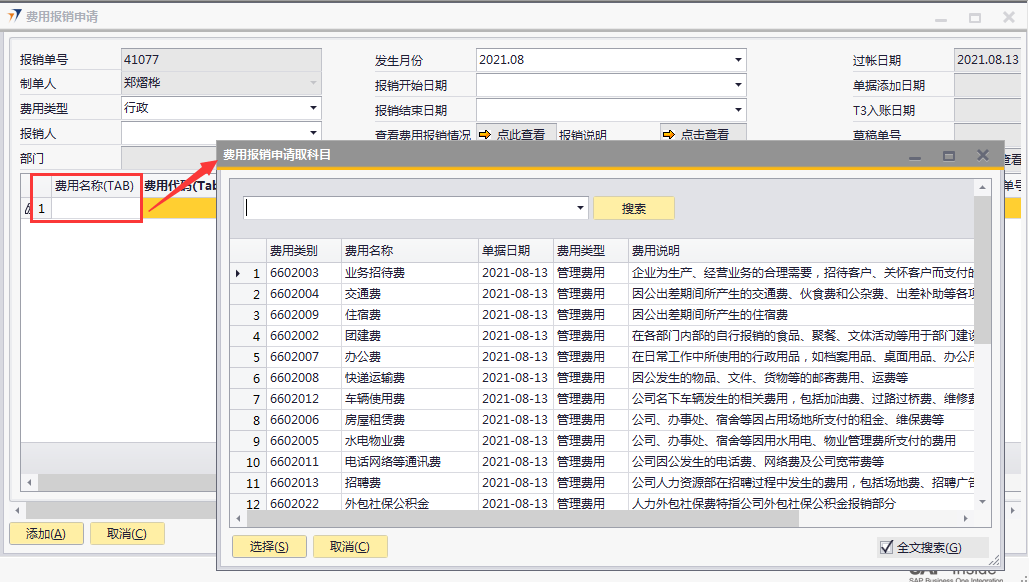The image size is (1029, 582).
Task: Minimize the 费用报销申请取科目 dialog
Action: coord(914,155)
